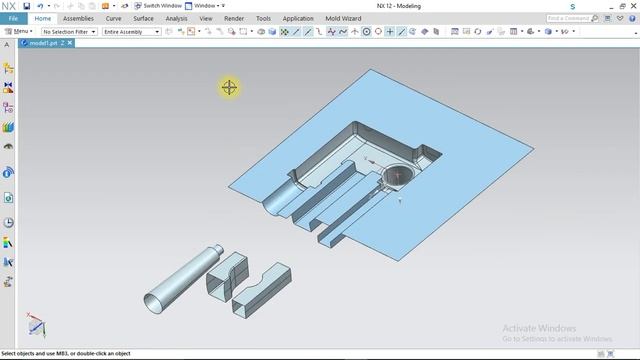640x360 pixels.
Task: Click the refresh circular arrows toolbar icon
Action: pos(478,31)
